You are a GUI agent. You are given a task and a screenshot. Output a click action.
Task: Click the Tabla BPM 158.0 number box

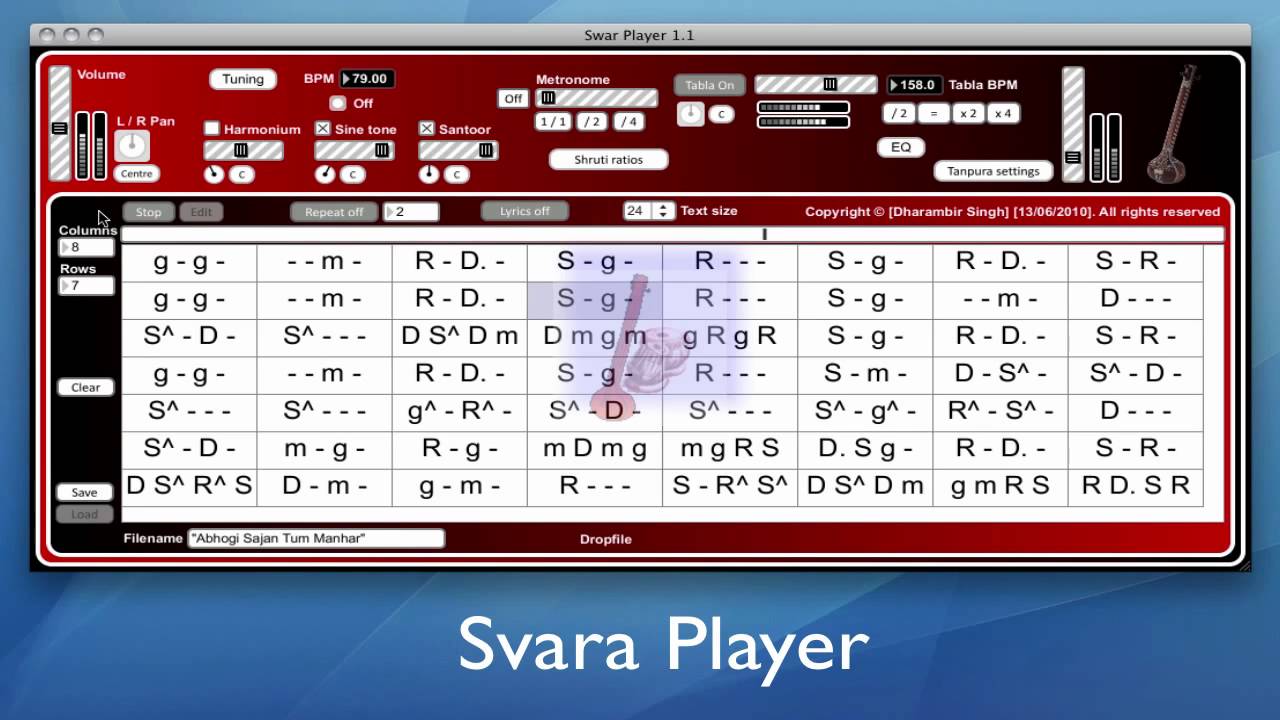tap(914, 85)
